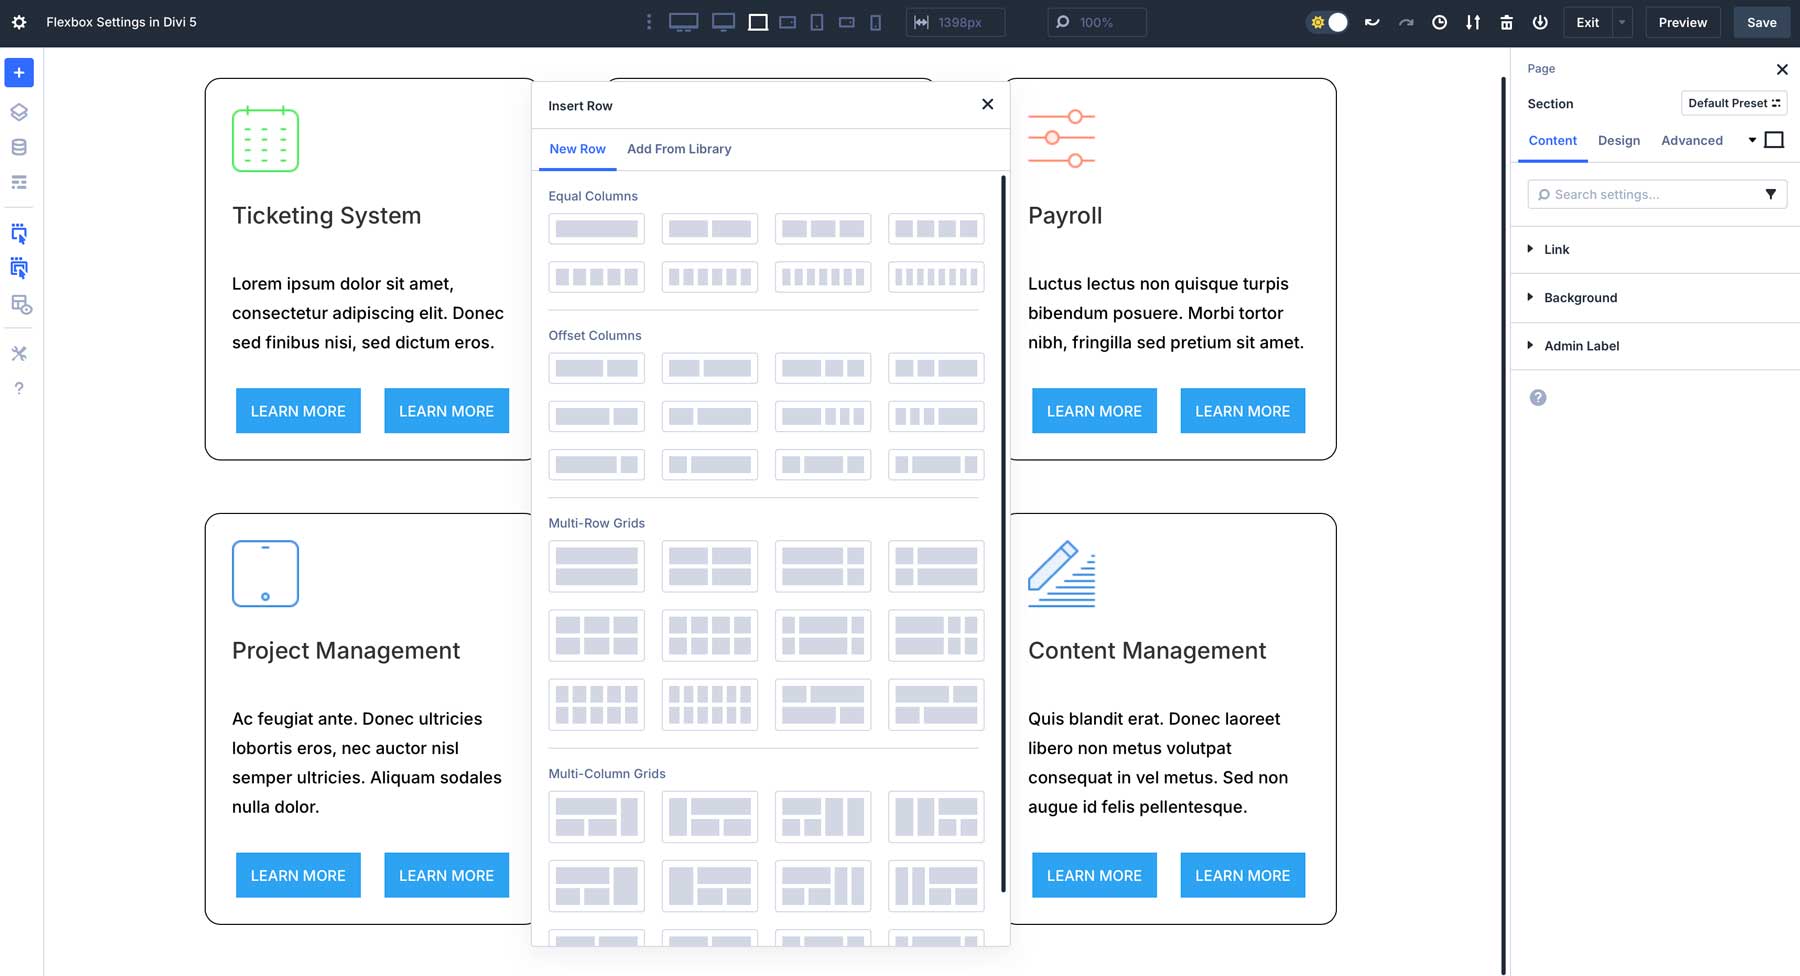
Task: Switch to phone preview mode
Action: coord(875,21)
